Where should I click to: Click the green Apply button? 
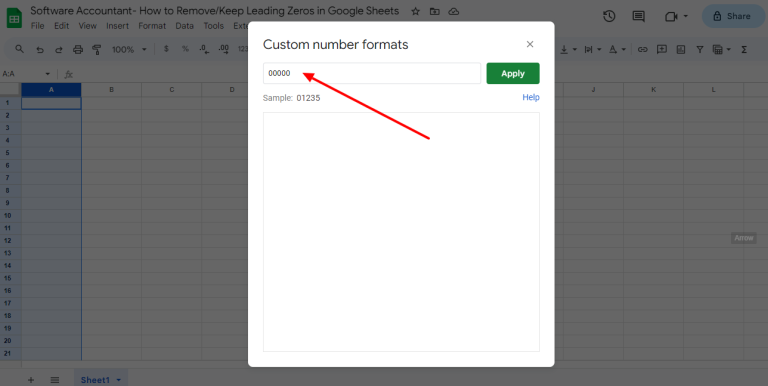(x=513, y=73)
